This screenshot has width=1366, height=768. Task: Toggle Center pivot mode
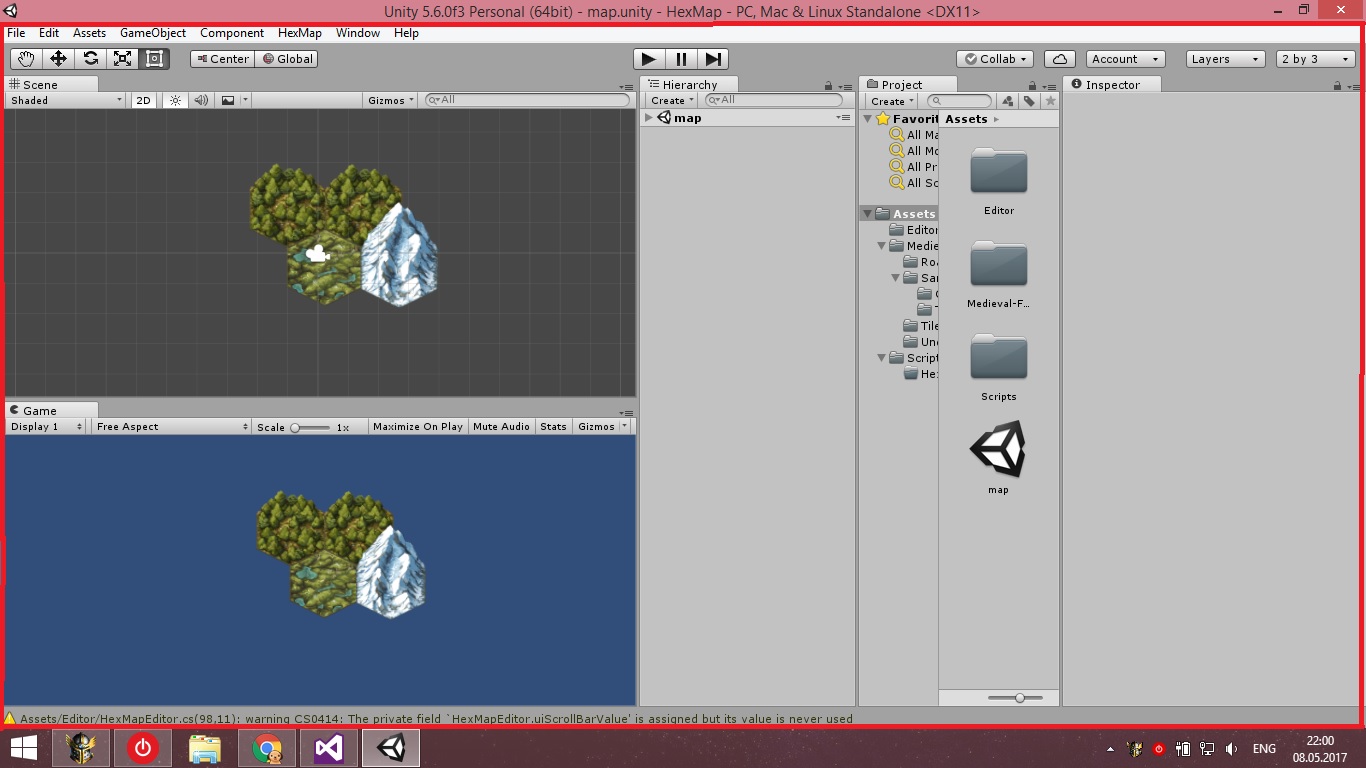point(222,59)
